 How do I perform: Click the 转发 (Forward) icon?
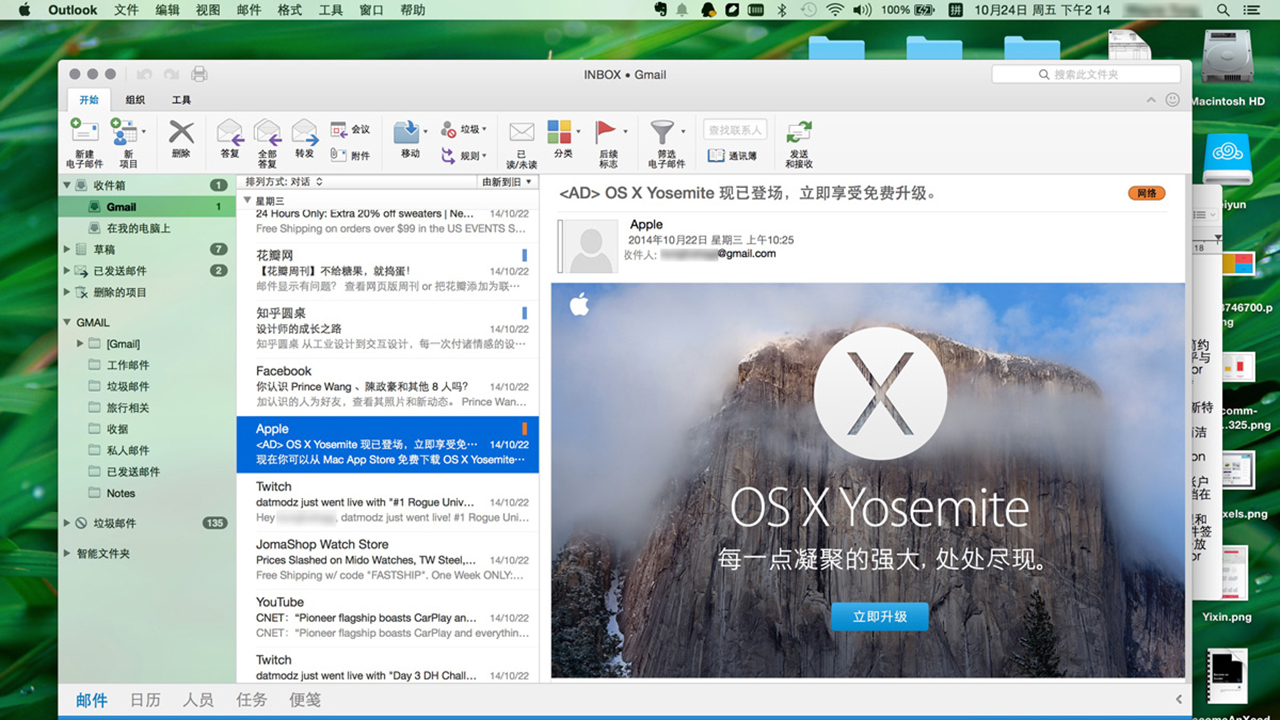tap(304, 133)
